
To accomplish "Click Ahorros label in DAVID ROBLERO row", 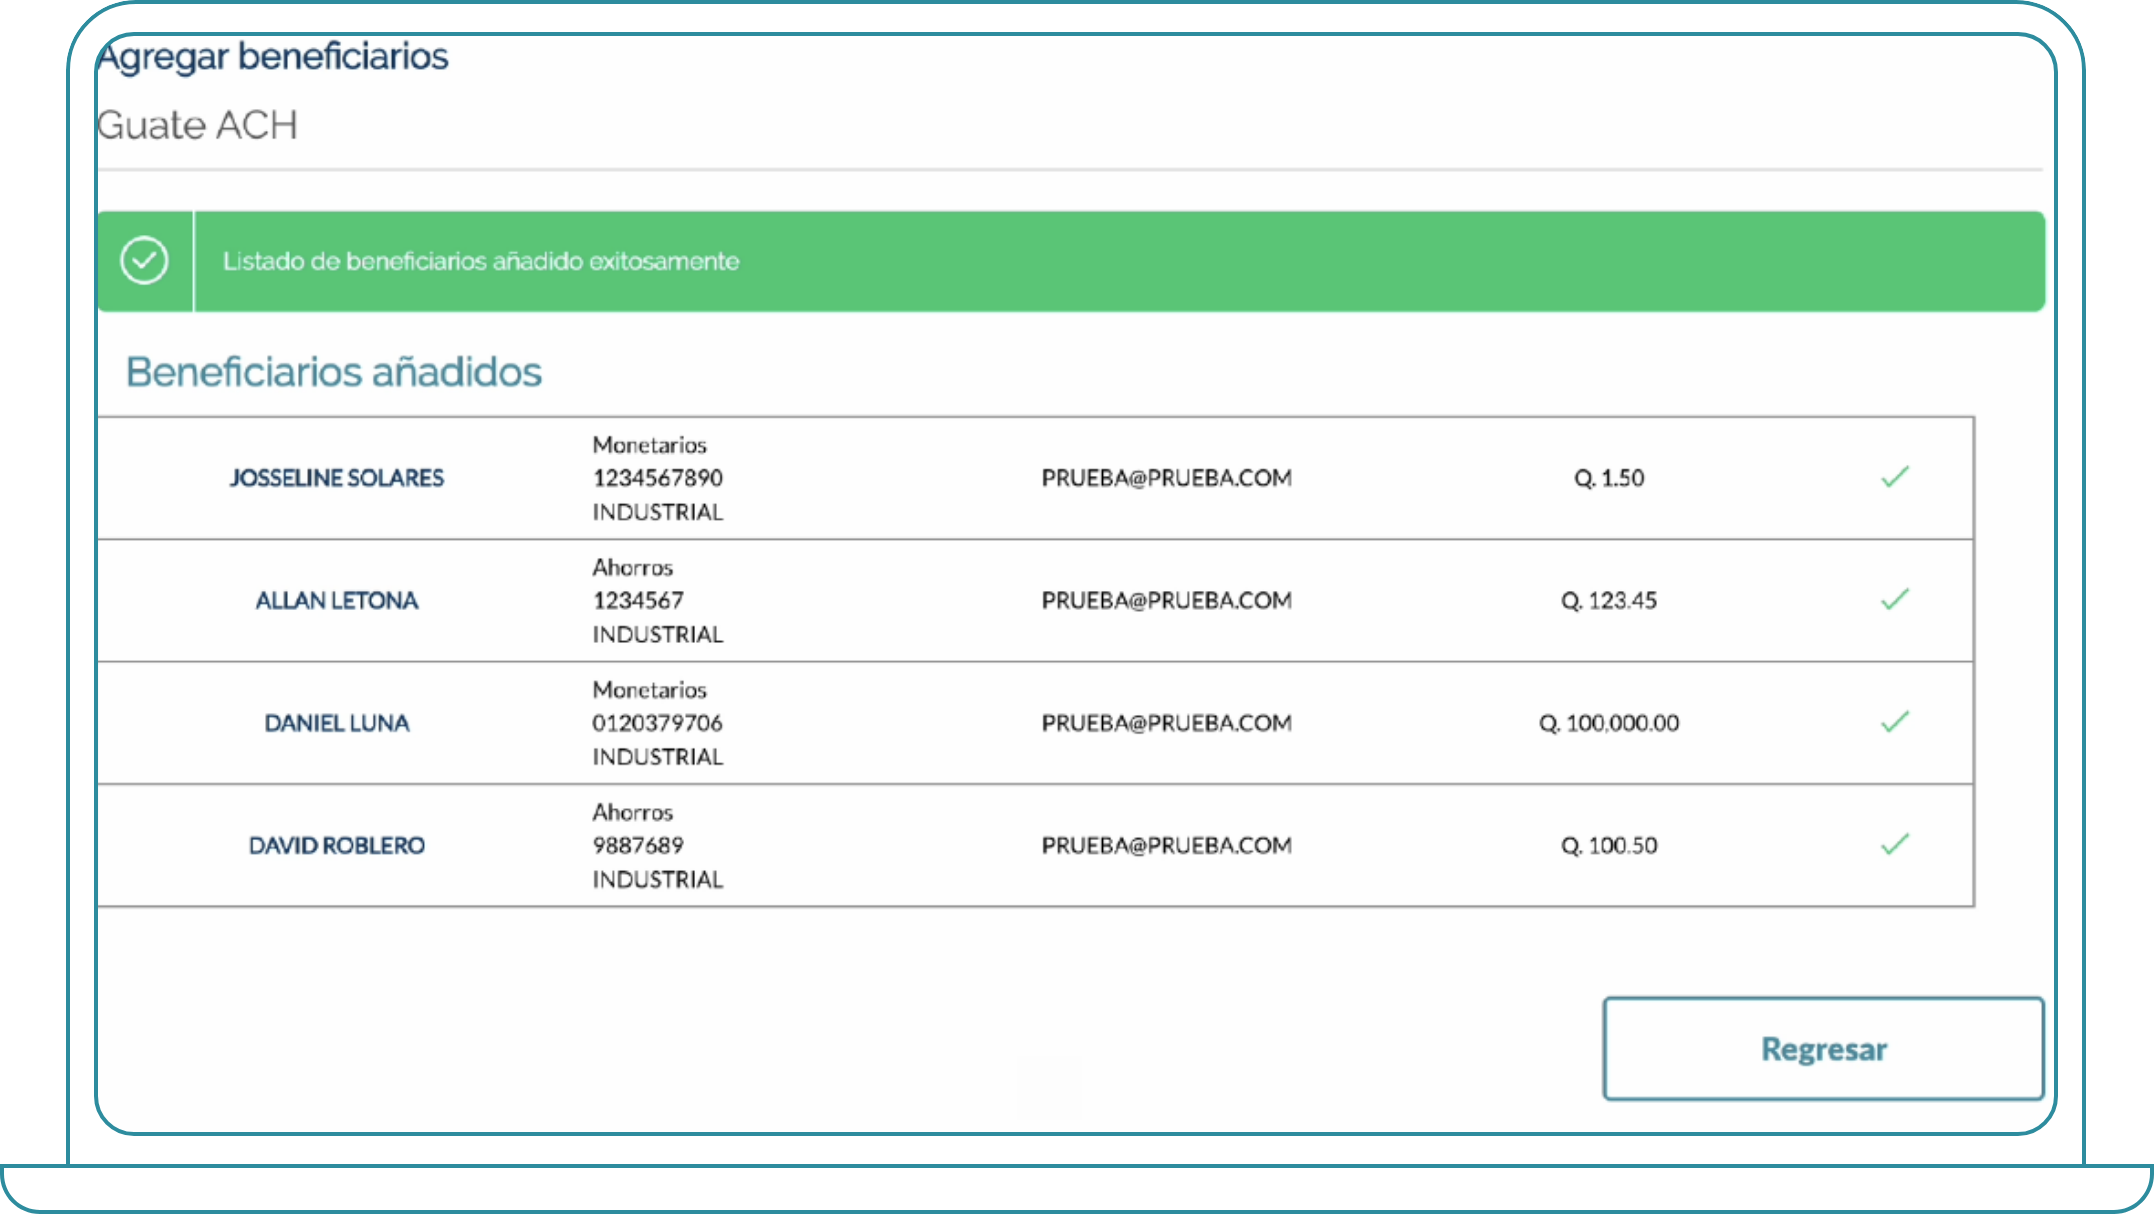I will [632, 813].
